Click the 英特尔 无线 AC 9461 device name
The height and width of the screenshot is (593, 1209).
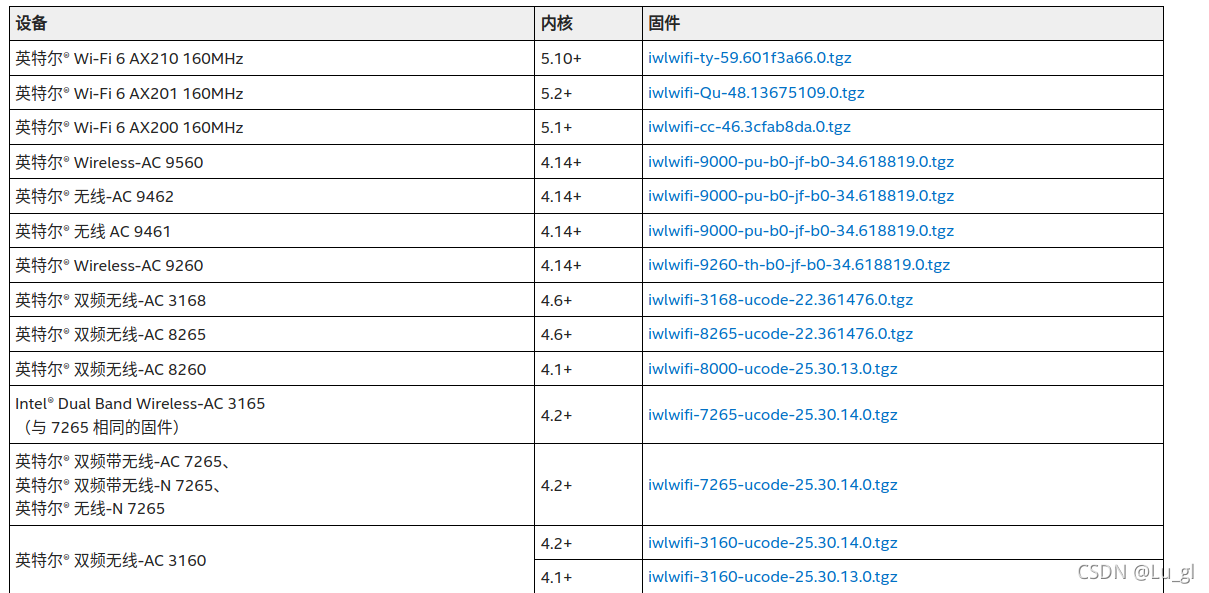point(93,231)
